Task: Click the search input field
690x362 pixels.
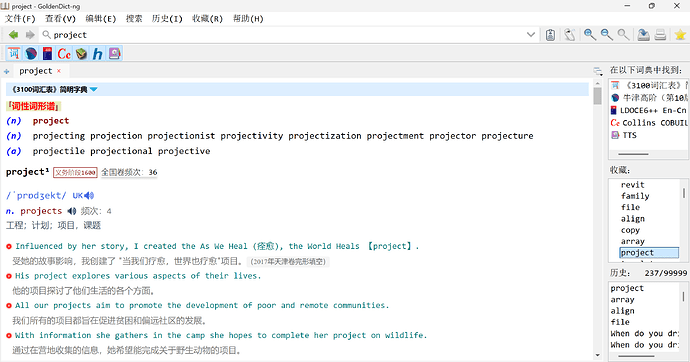Action: coord(288,35)
